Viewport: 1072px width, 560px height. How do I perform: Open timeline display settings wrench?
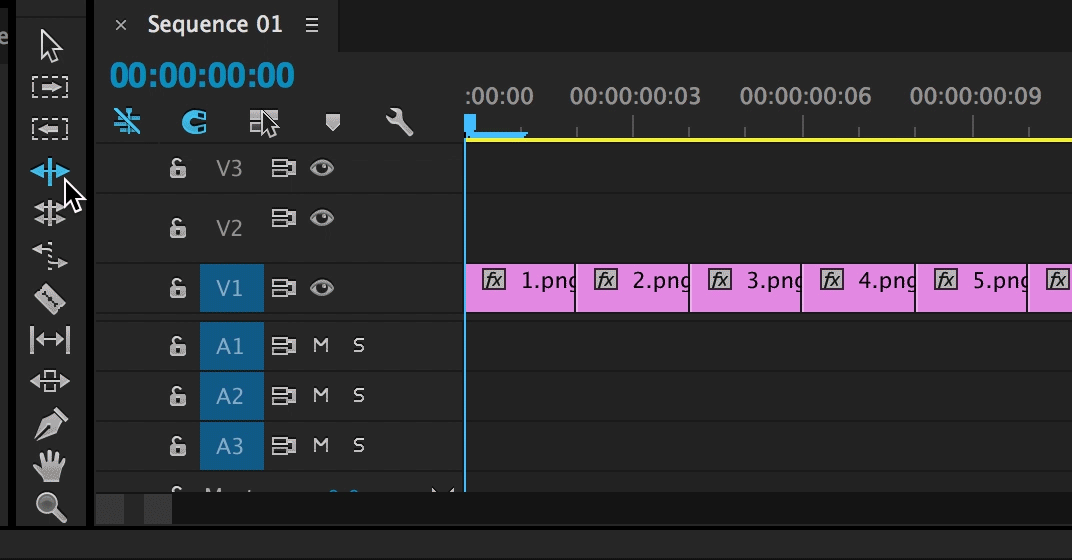(x=399, y=122)
